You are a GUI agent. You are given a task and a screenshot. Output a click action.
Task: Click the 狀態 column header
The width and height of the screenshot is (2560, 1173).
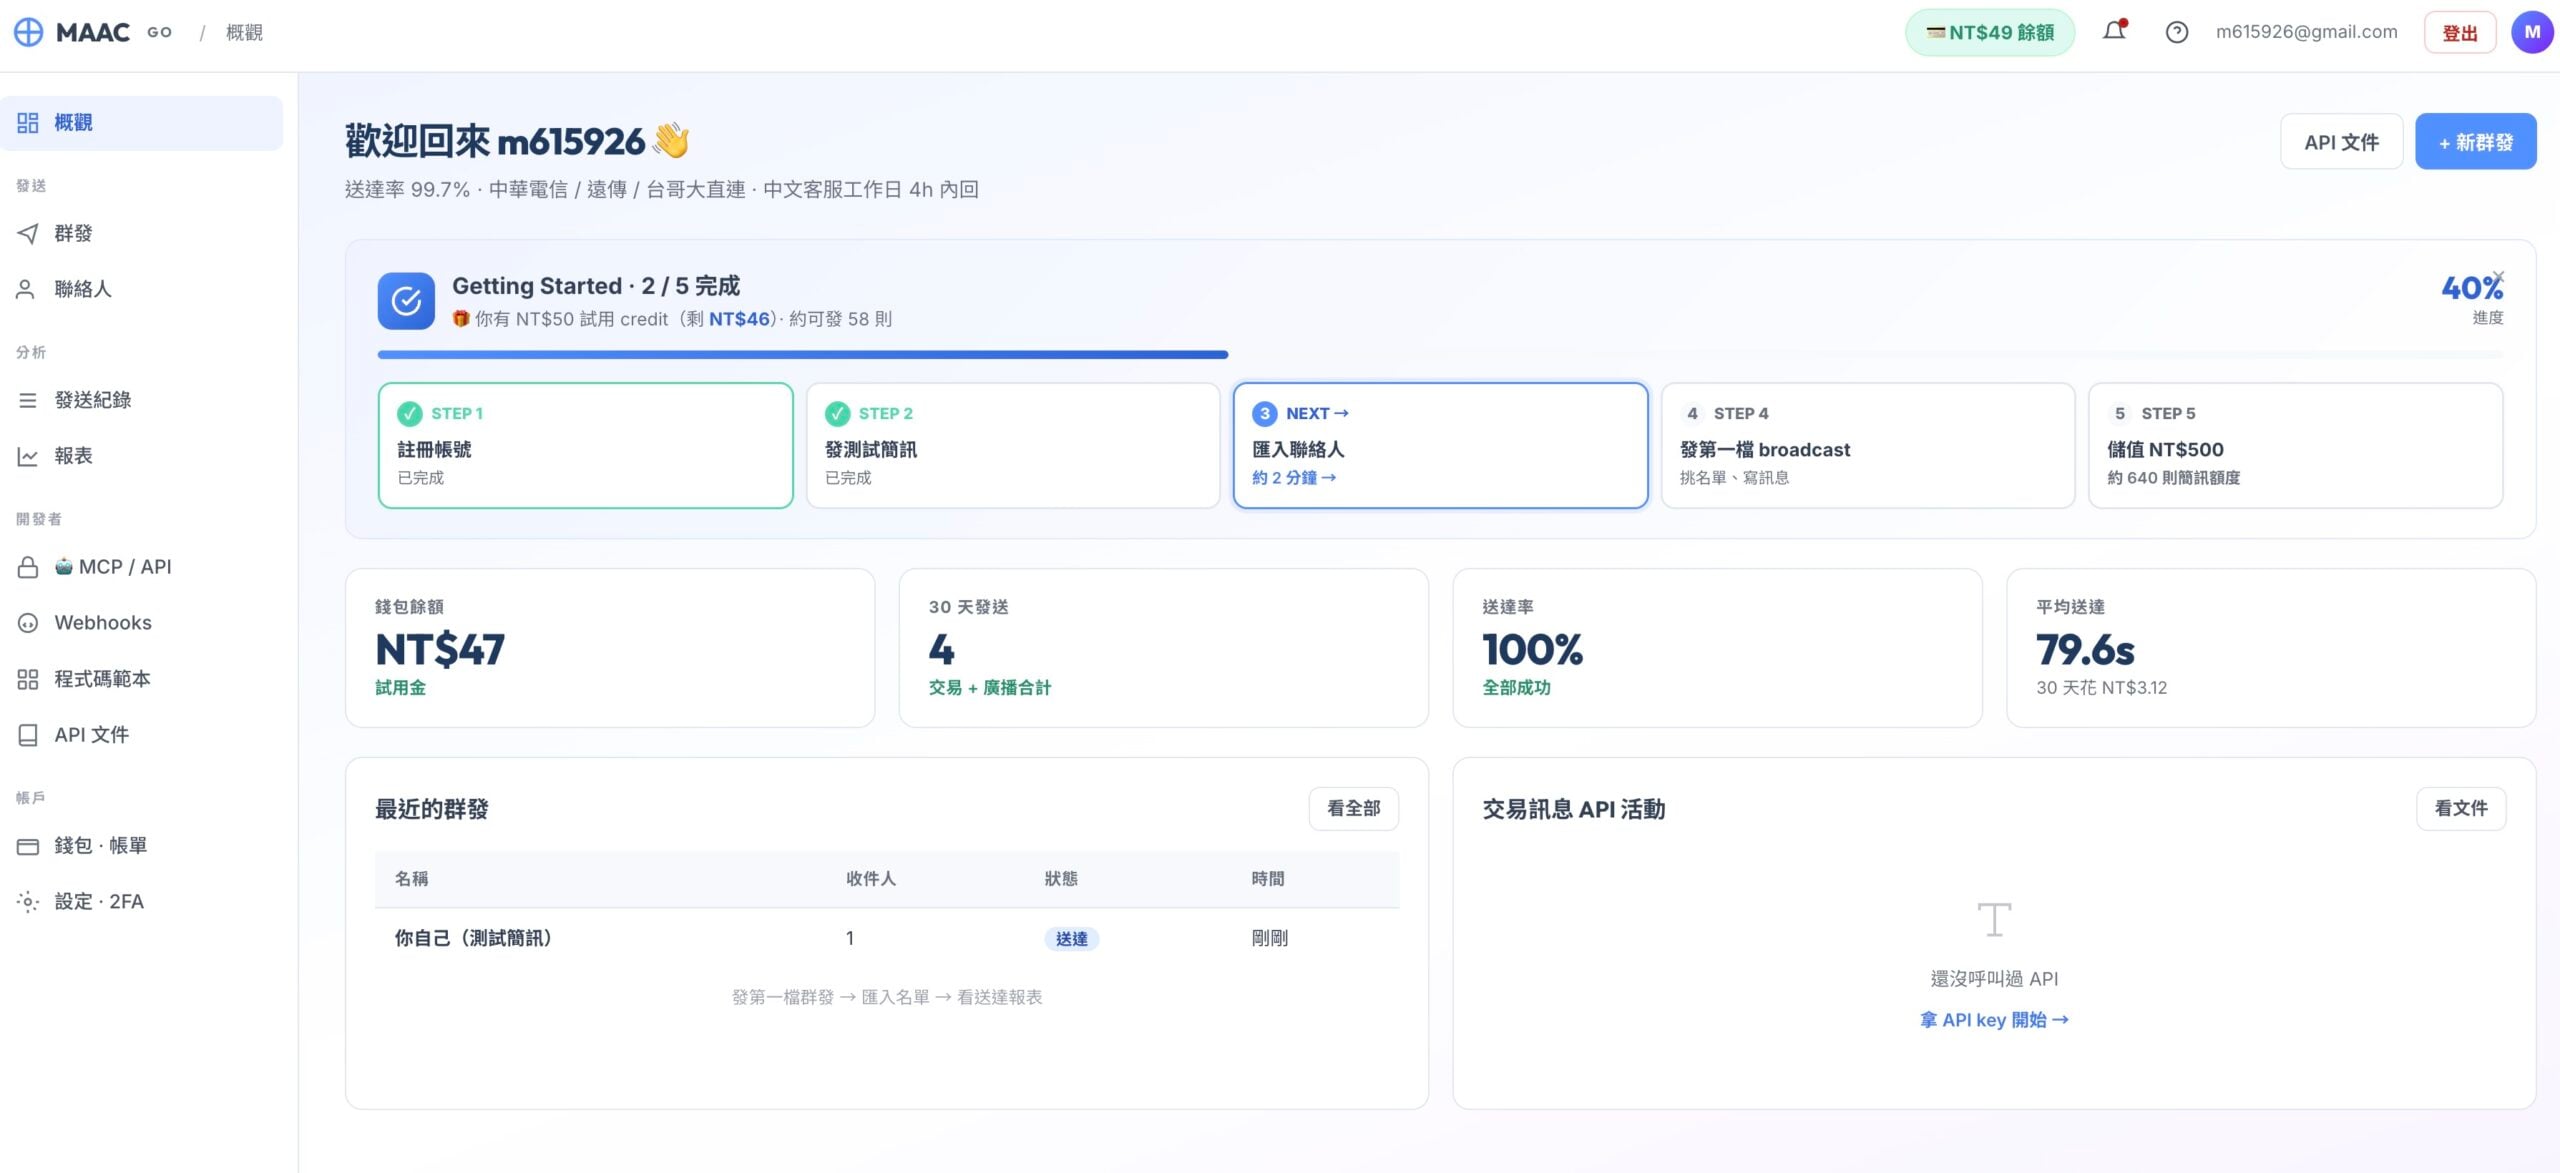[x=1061, y=879]
